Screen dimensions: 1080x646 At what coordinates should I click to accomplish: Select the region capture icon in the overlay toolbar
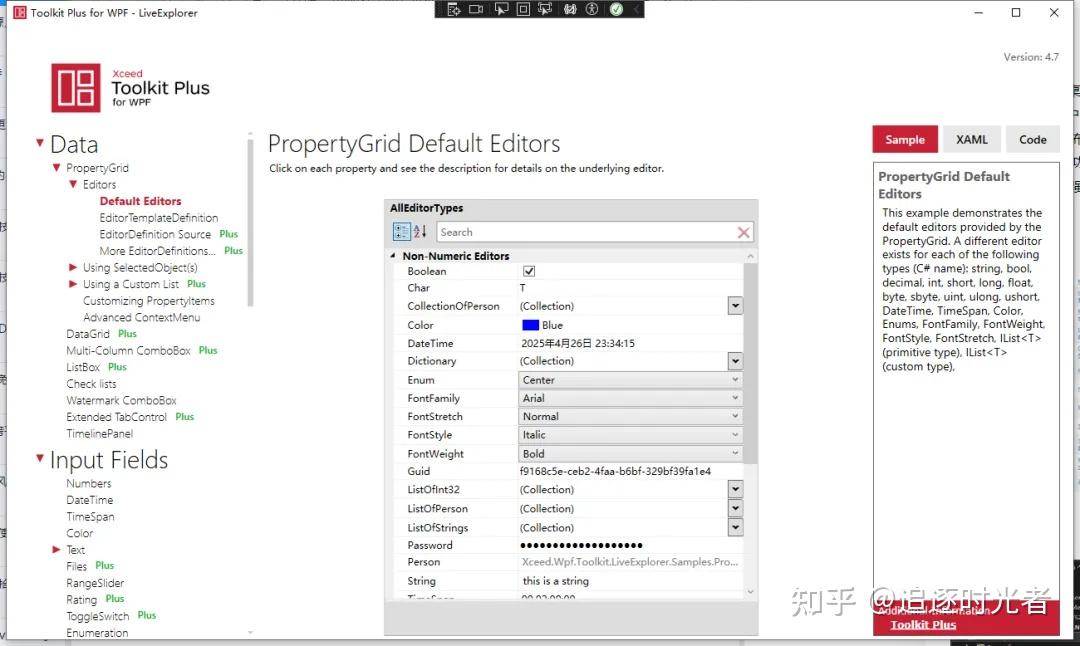523,9
